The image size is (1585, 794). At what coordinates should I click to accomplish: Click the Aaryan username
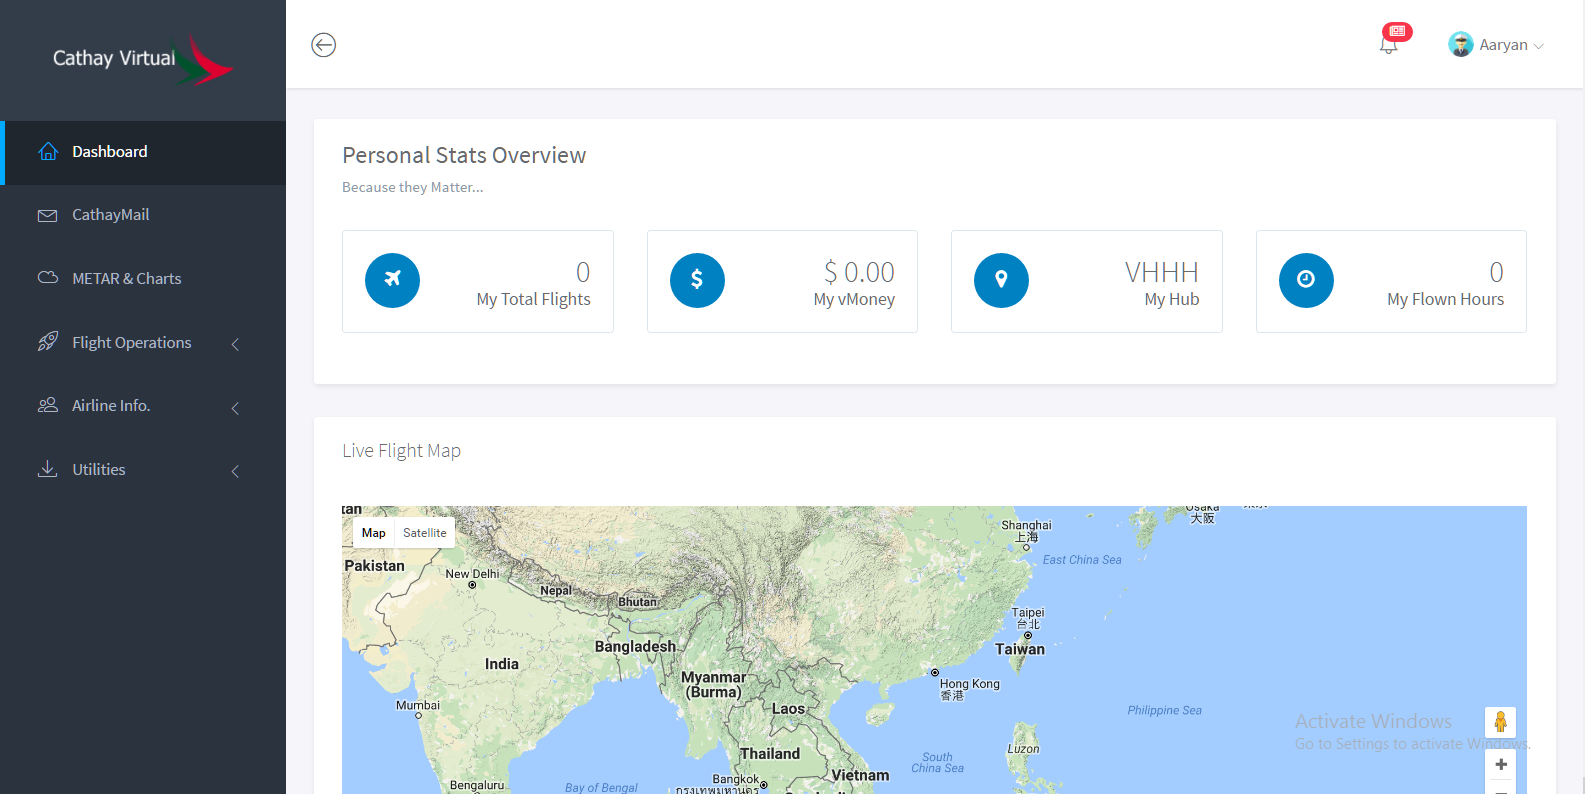pos(1503,45)
